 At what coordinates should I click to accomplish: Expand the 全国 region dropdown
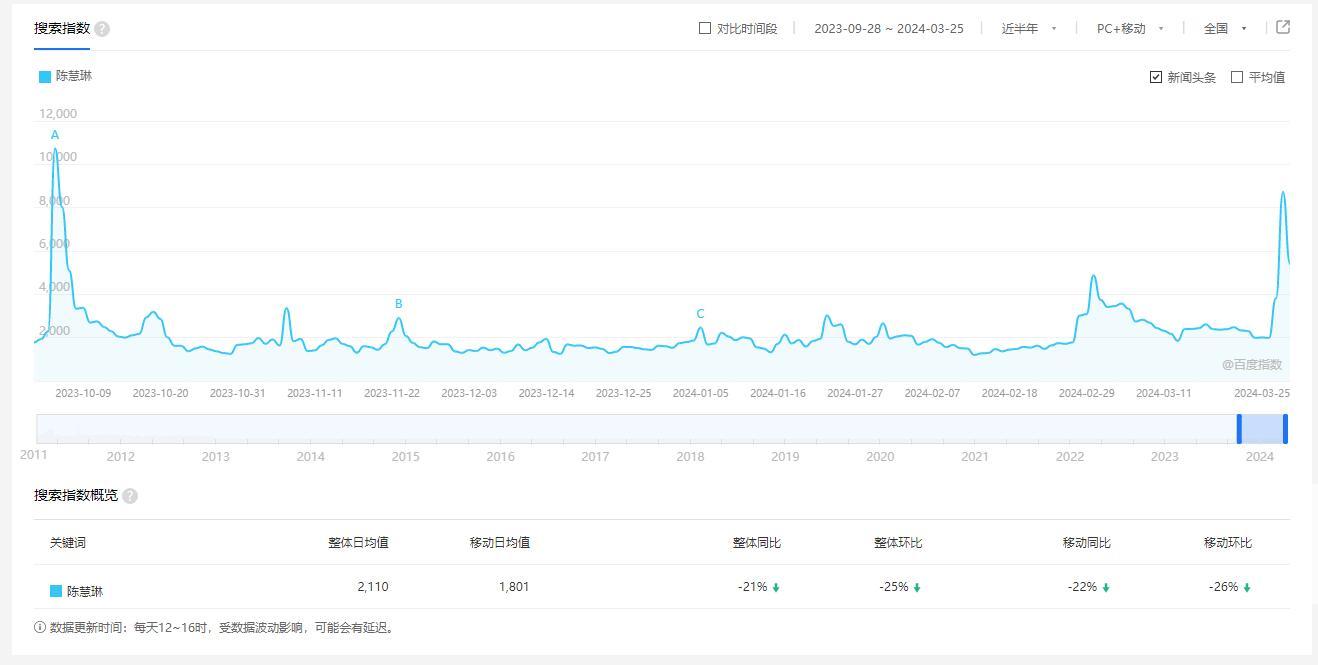(x=1225, y=29)
